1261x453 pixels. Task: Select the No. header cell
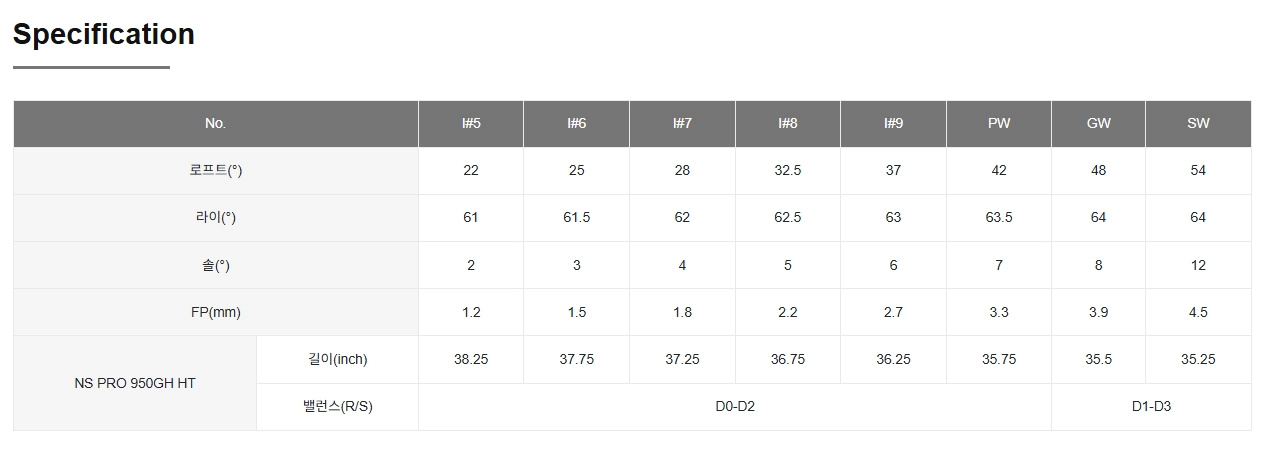click(x=216, y=124)
